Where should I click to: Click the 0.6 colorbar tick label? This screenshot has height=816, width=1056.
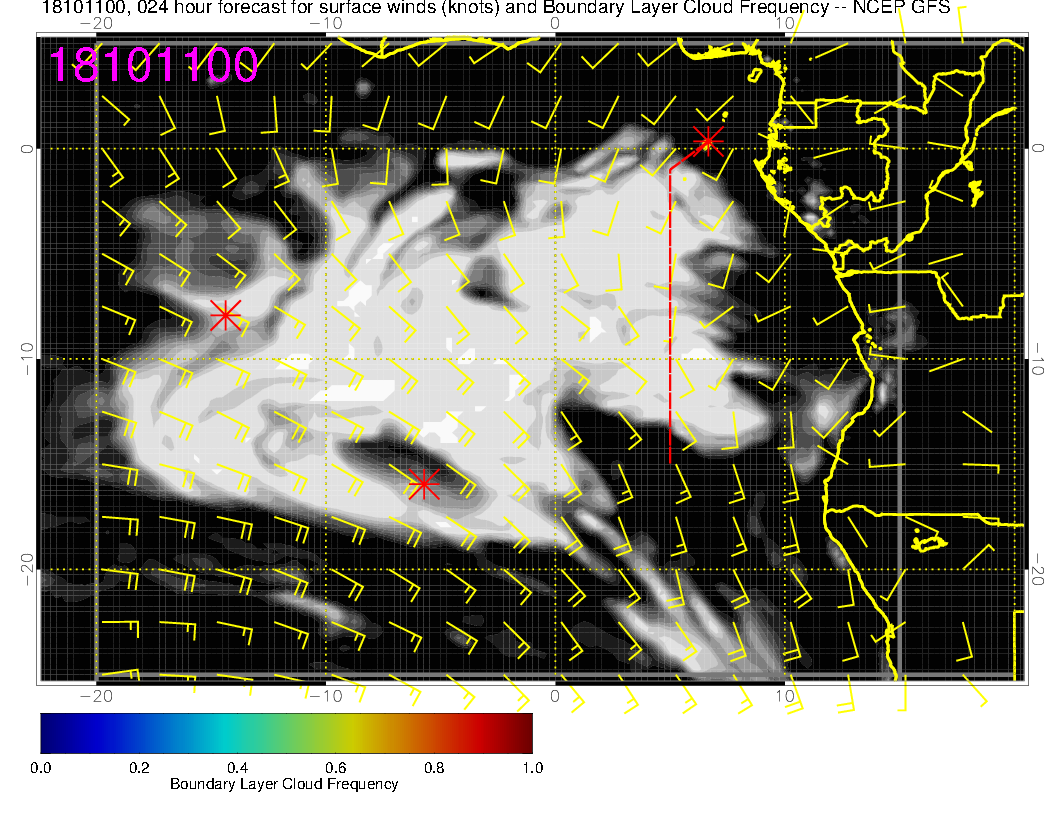click(x=336, y=768)
